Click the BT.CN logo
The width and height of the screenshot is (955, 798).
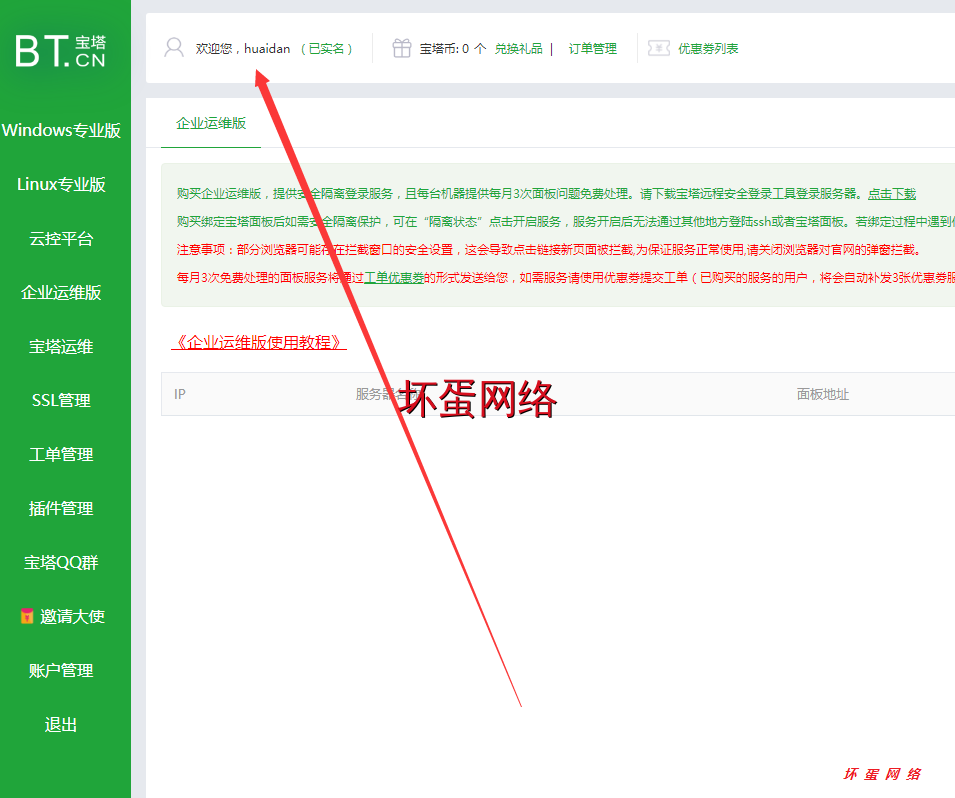pyautogui.click(x=60, y=50)
